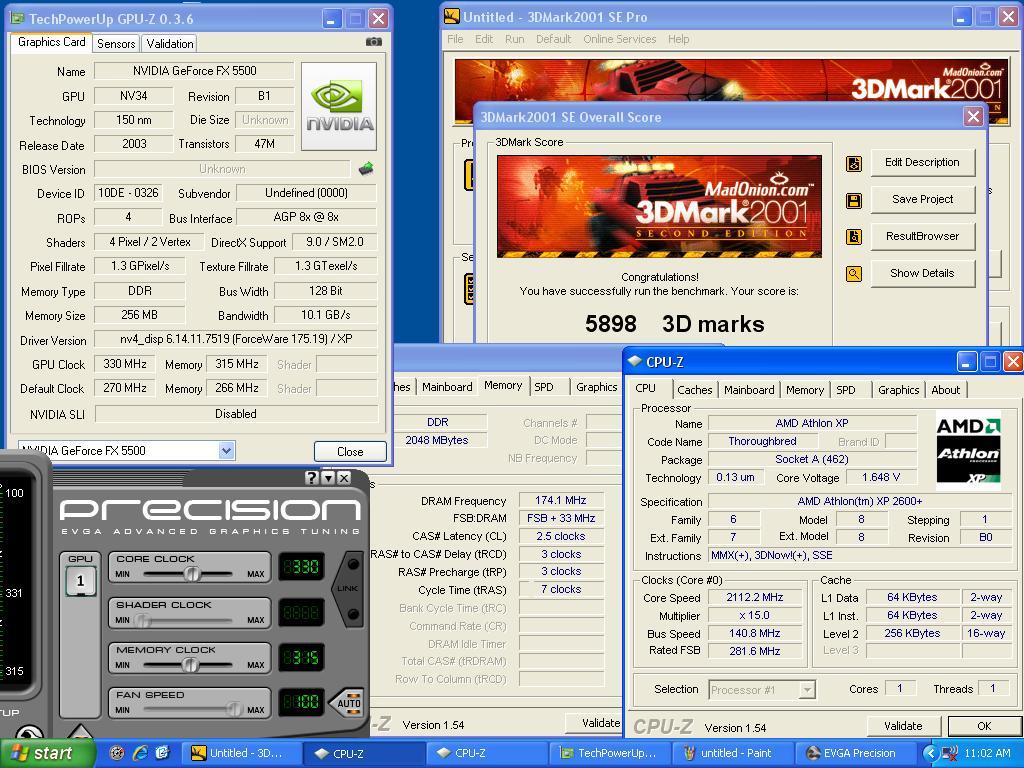Click the Edit Description icon in 3DMark score dialog
The width and height of the screenshot is (1024, 768).
854,163
